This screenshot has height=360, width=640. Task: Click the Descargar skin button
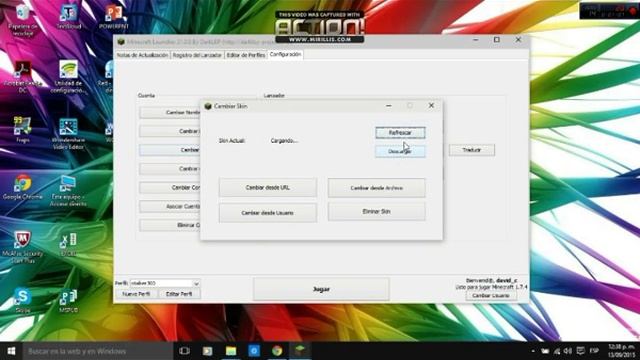pos(400,151)
